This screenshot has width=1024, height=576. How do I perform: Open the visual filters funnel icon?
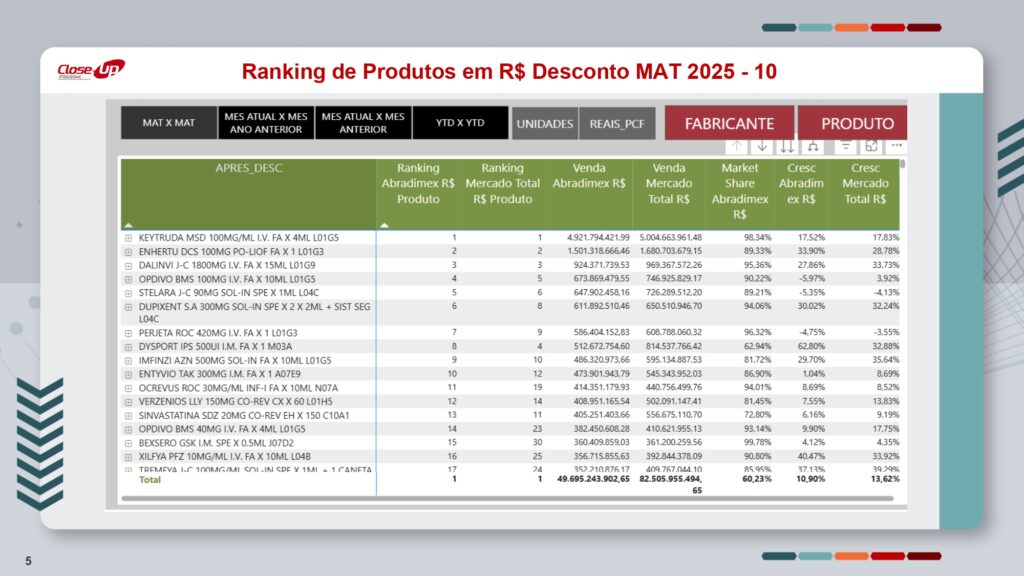click(844, 146)
